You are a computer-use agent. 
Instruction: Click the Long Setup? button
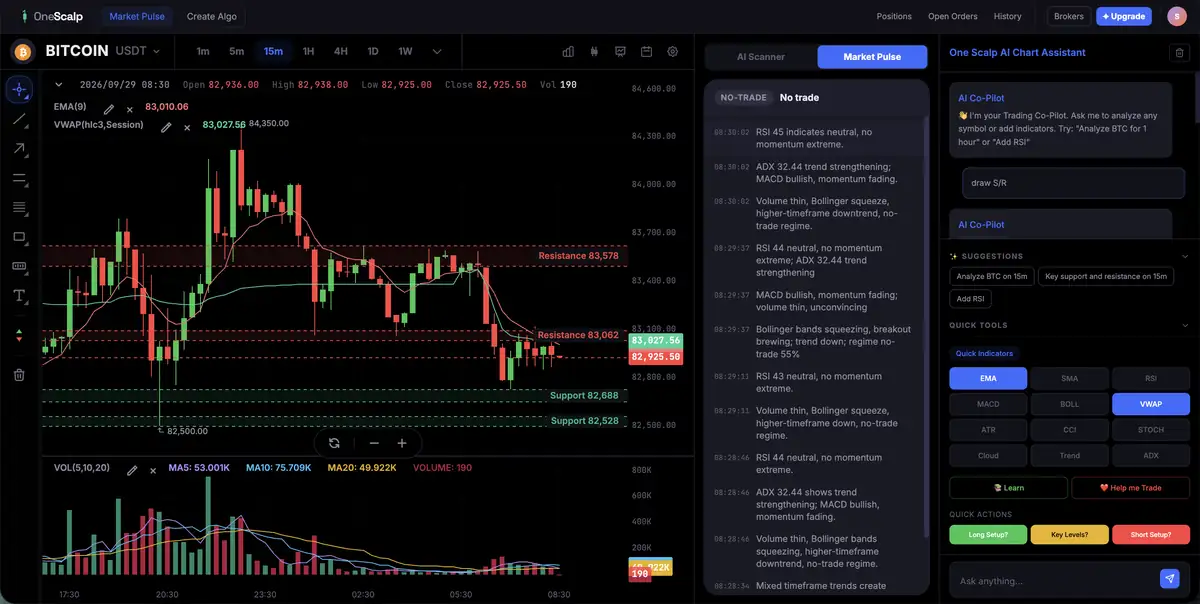[988, 534]
